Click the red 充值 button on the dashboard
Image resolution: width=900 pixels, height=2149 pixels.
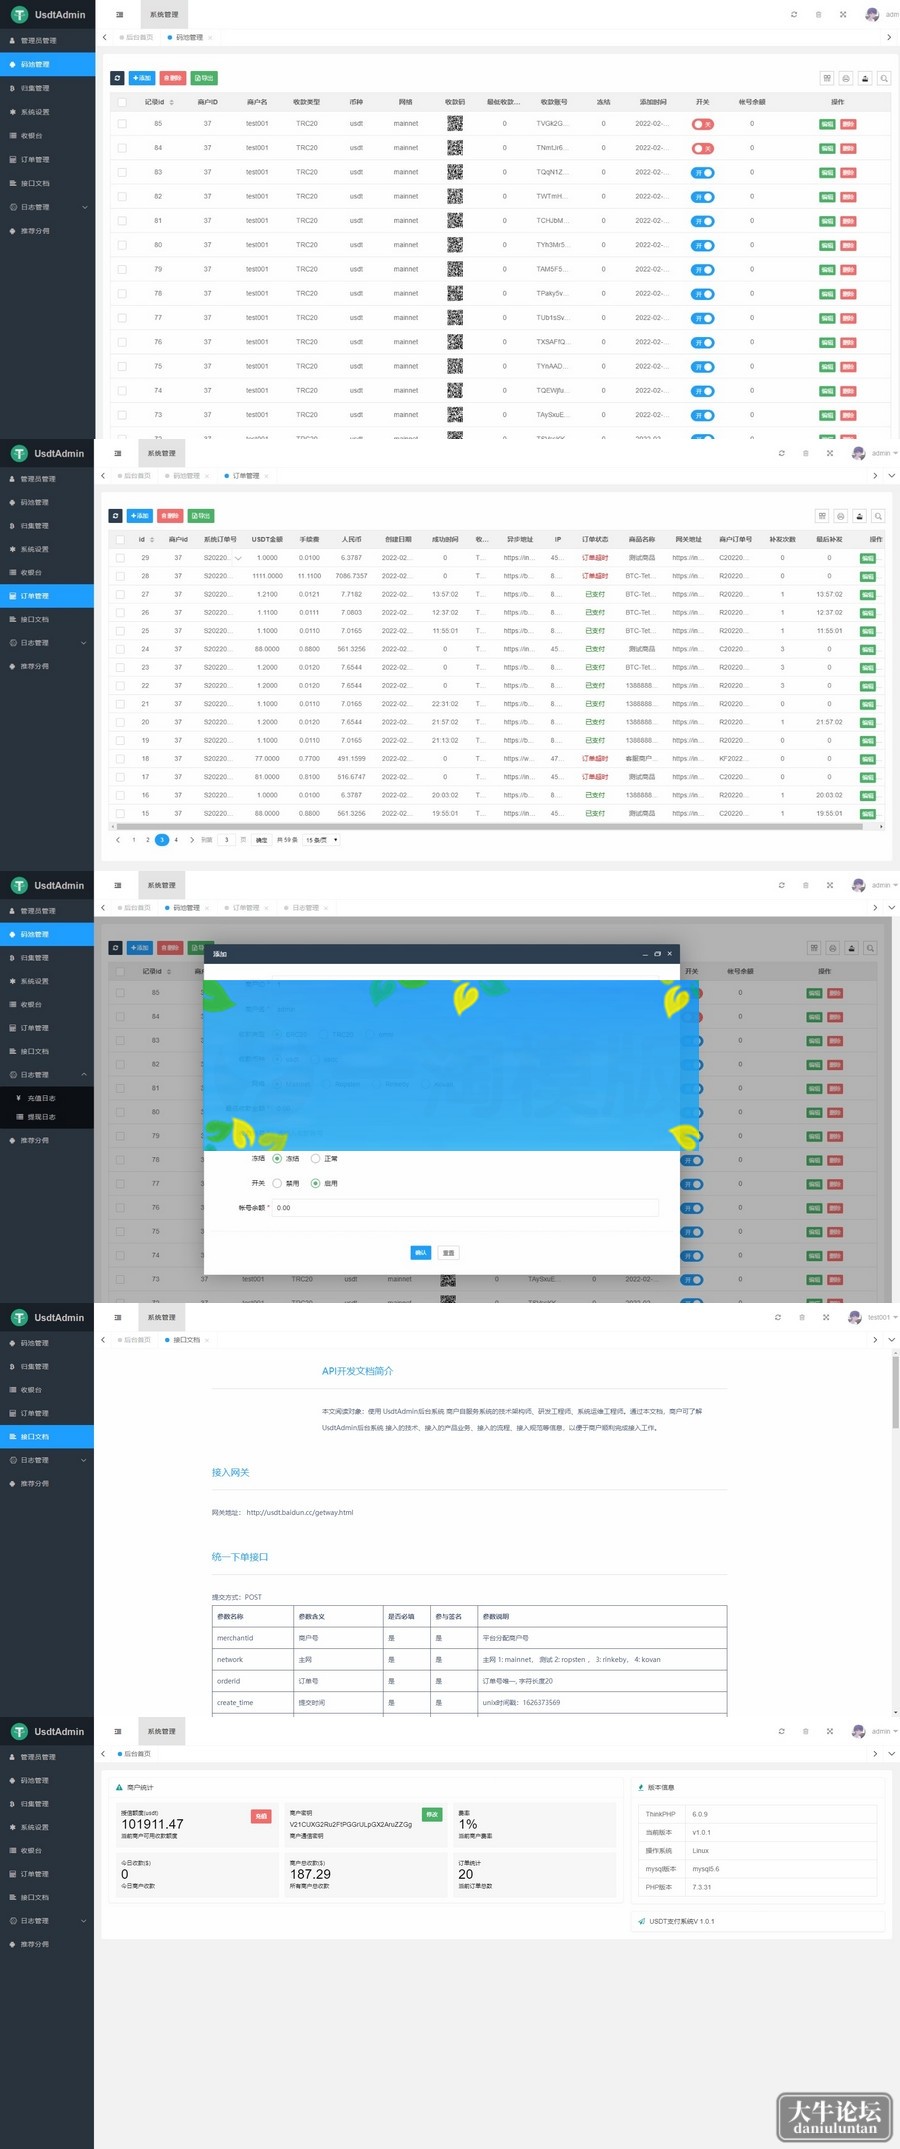point(261,1815)
